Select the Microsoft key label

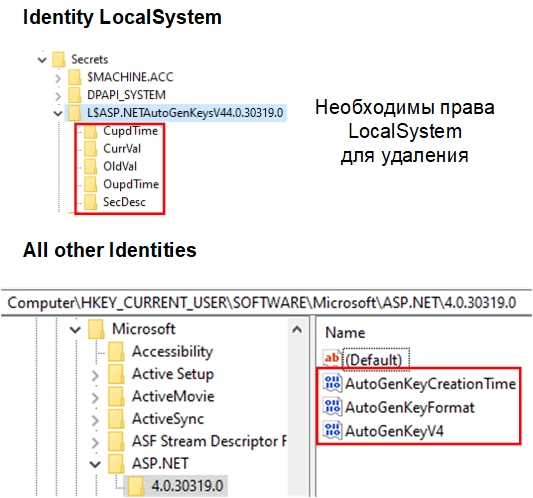tap(144, 329)
